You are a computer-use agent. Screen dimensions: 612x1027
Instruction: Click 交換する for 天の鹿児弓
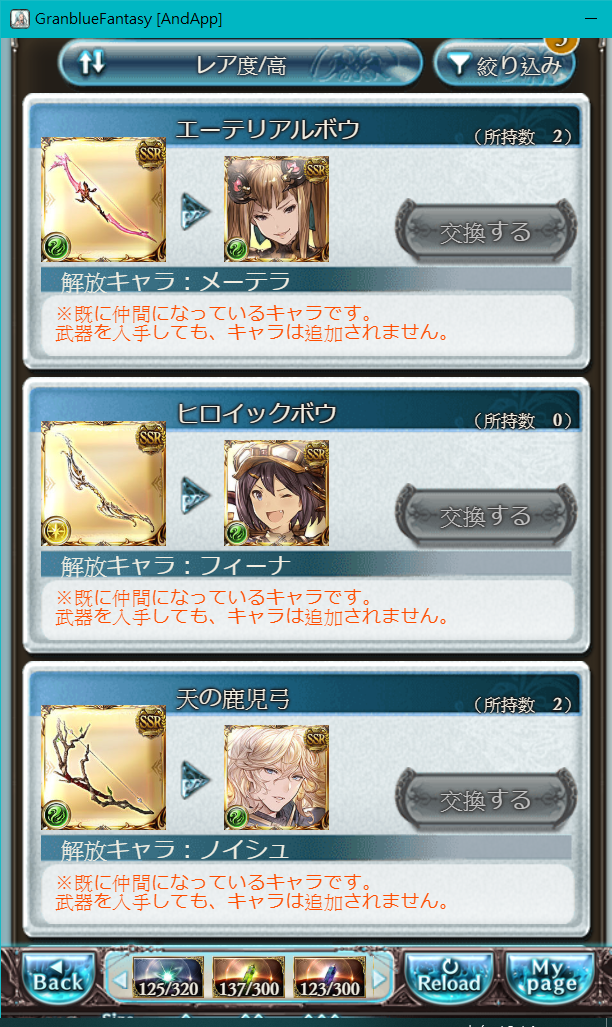(486, 800)
